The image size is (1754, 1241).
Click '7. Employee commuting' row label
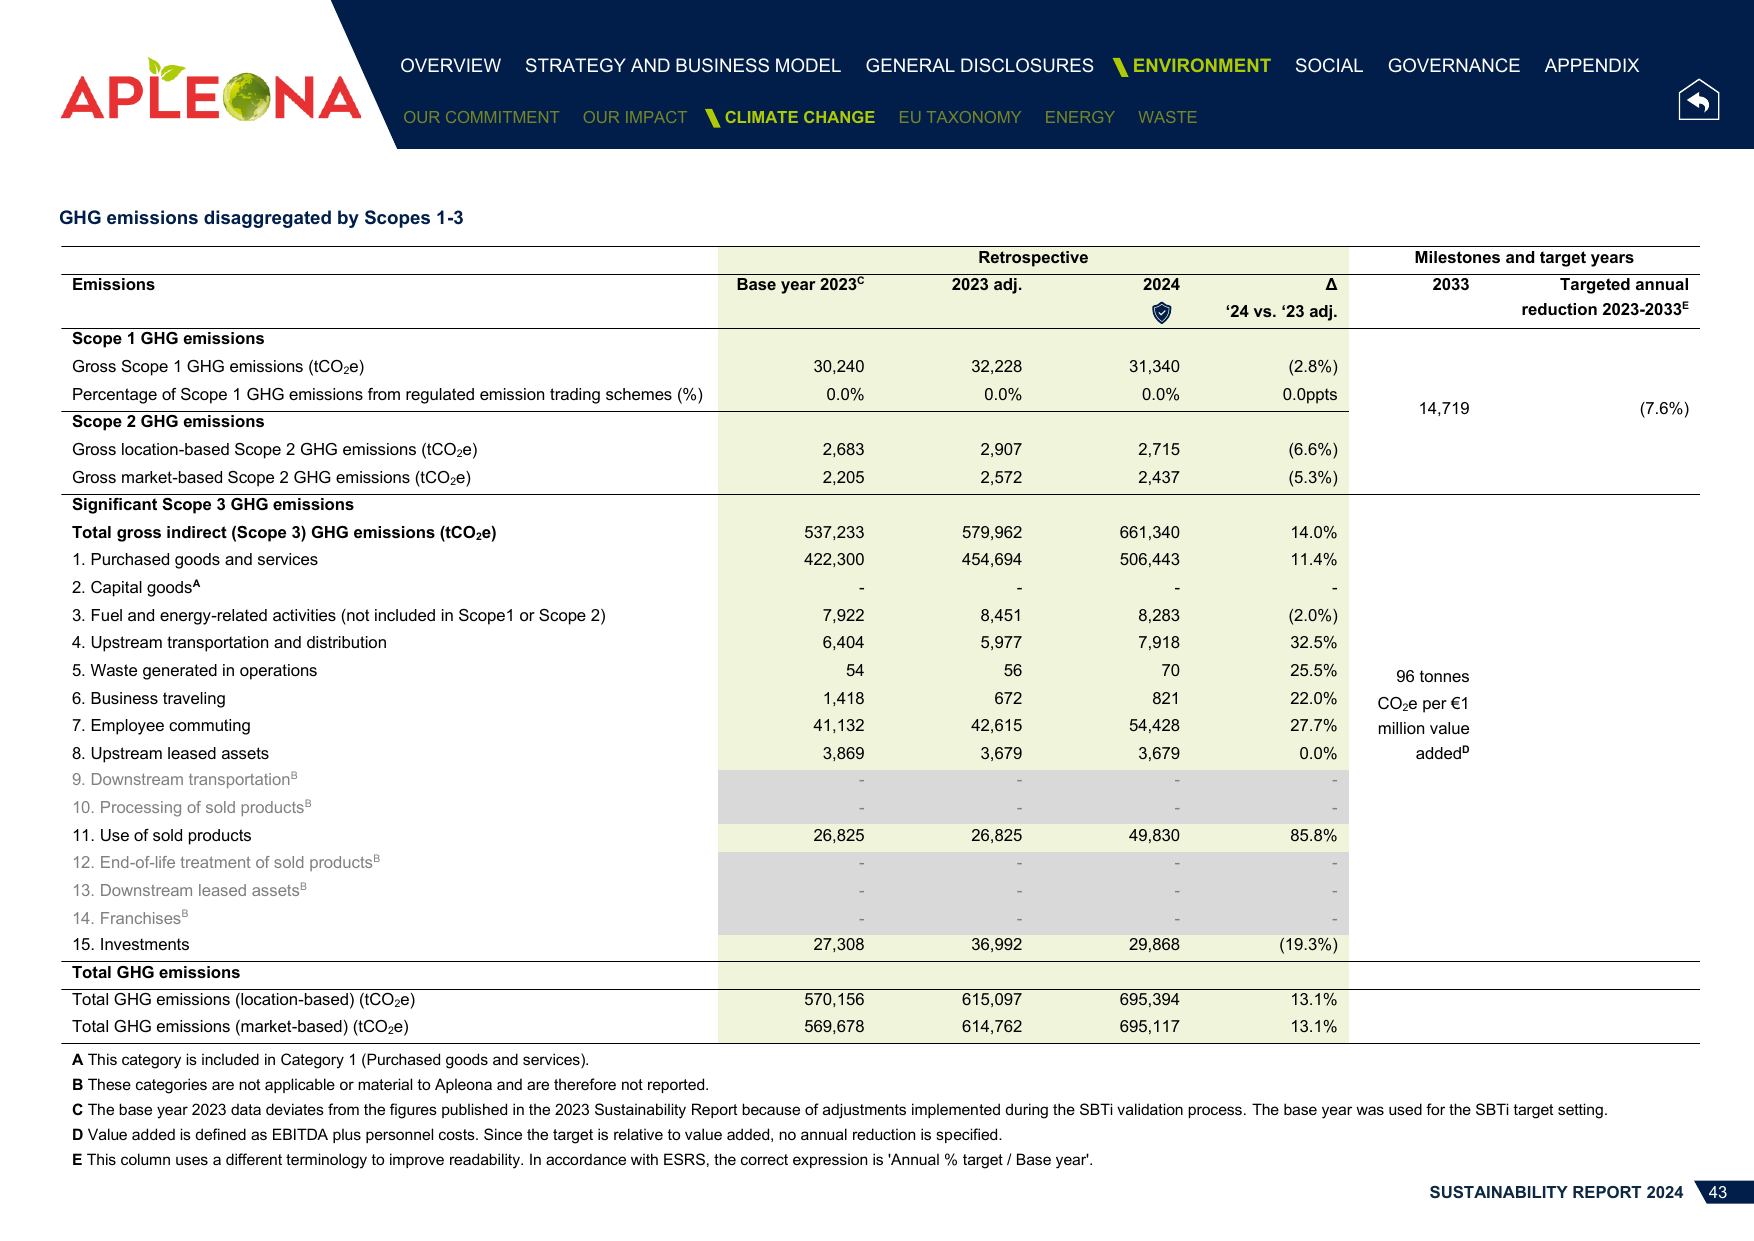tap(161, 726)
